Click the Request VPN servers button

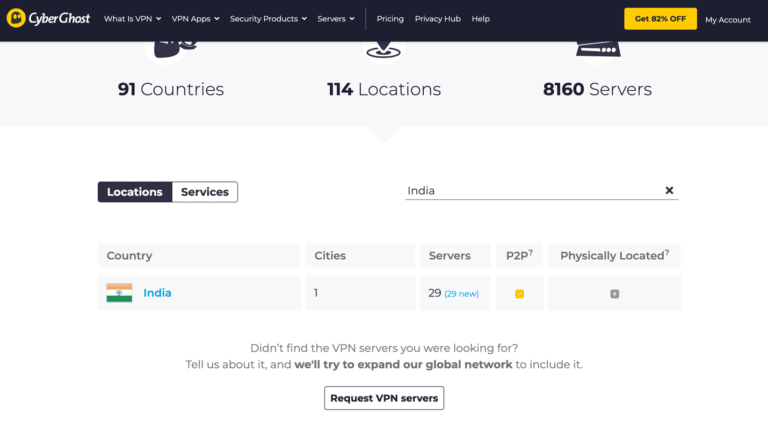pos(384,398)
